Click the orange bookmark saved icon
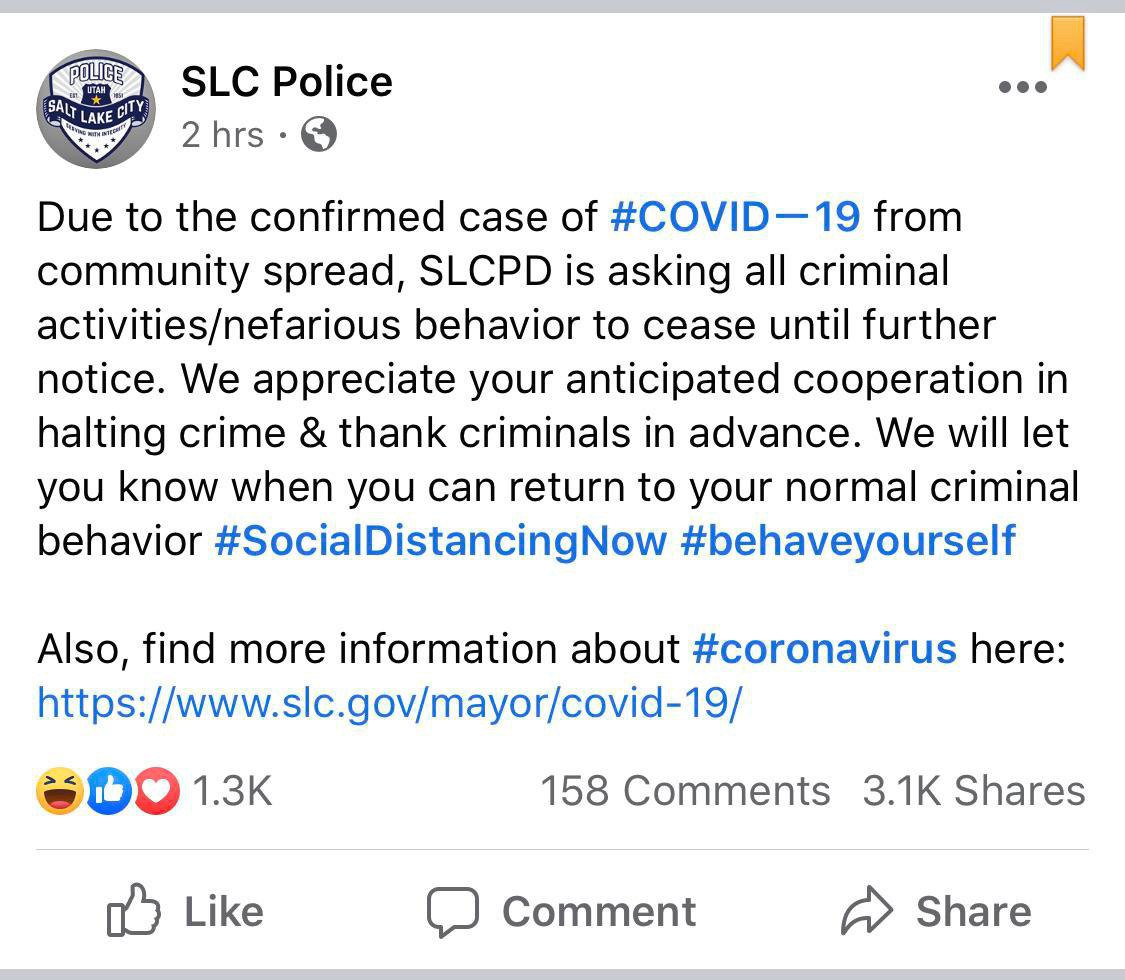1125x980 pixels. [x=1068, y=43]
